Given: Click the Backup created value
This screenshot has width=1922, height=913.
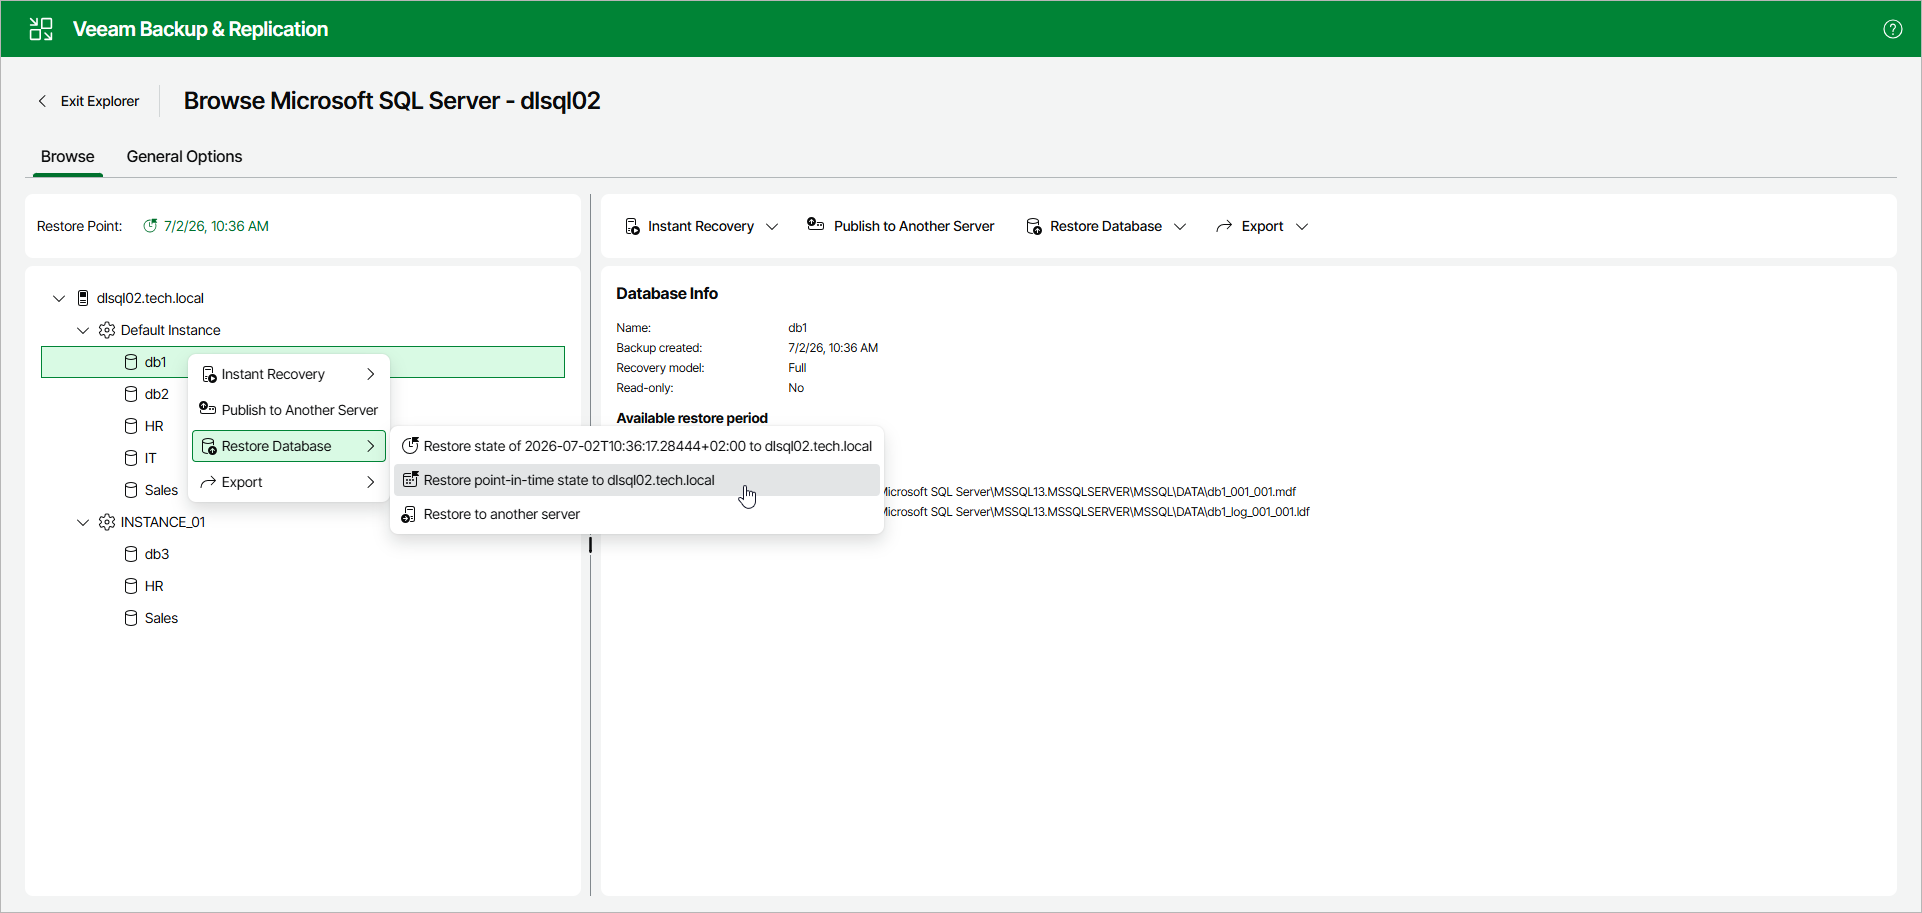Looking at the screenshot, I should pos(833,348).
